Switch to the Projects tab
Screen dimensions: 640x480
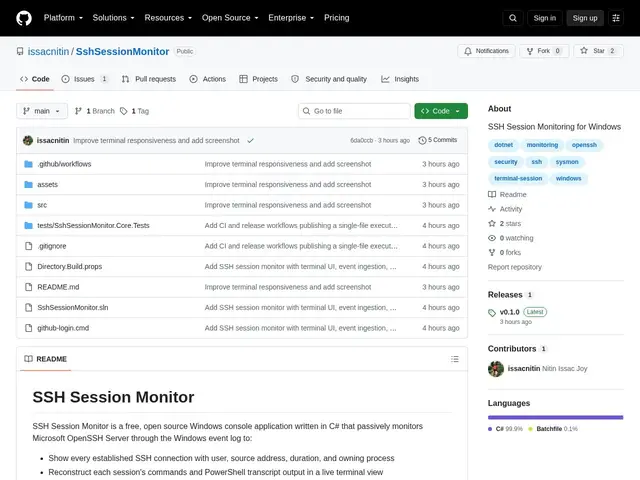tap(258, 79)
